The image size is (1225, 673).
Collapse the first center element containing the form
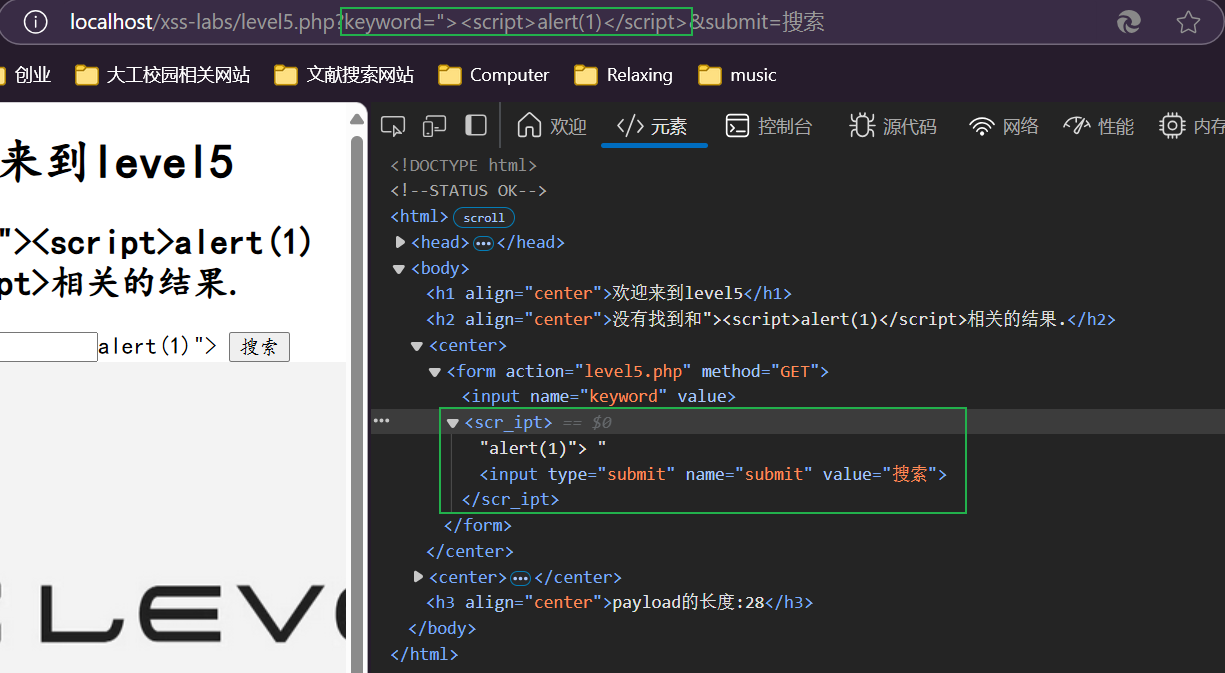417,345
